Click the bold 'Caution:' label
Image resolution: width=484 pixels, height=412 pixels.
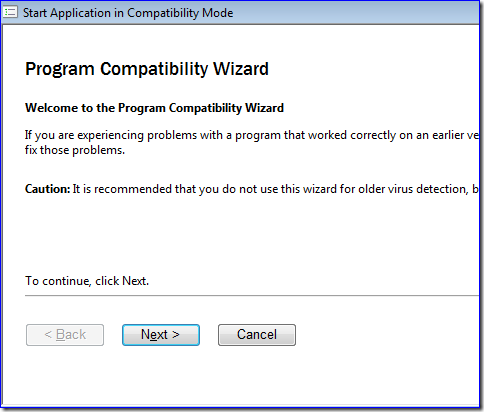(x=48, y=189)
